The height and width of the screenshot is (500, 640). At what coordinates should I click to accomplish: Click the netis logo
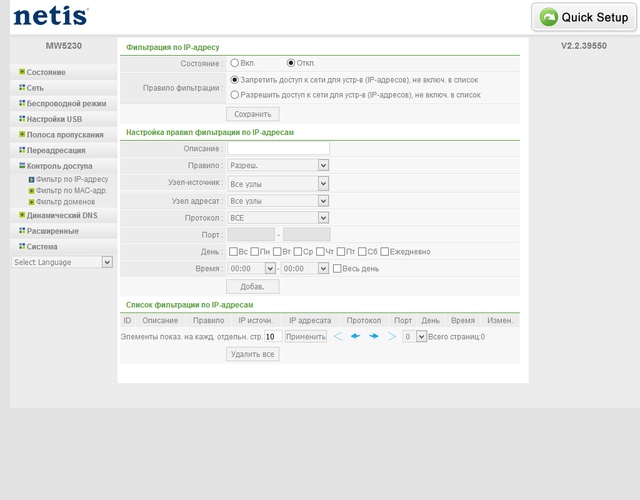pyautogui.click(x=51, y=16)
